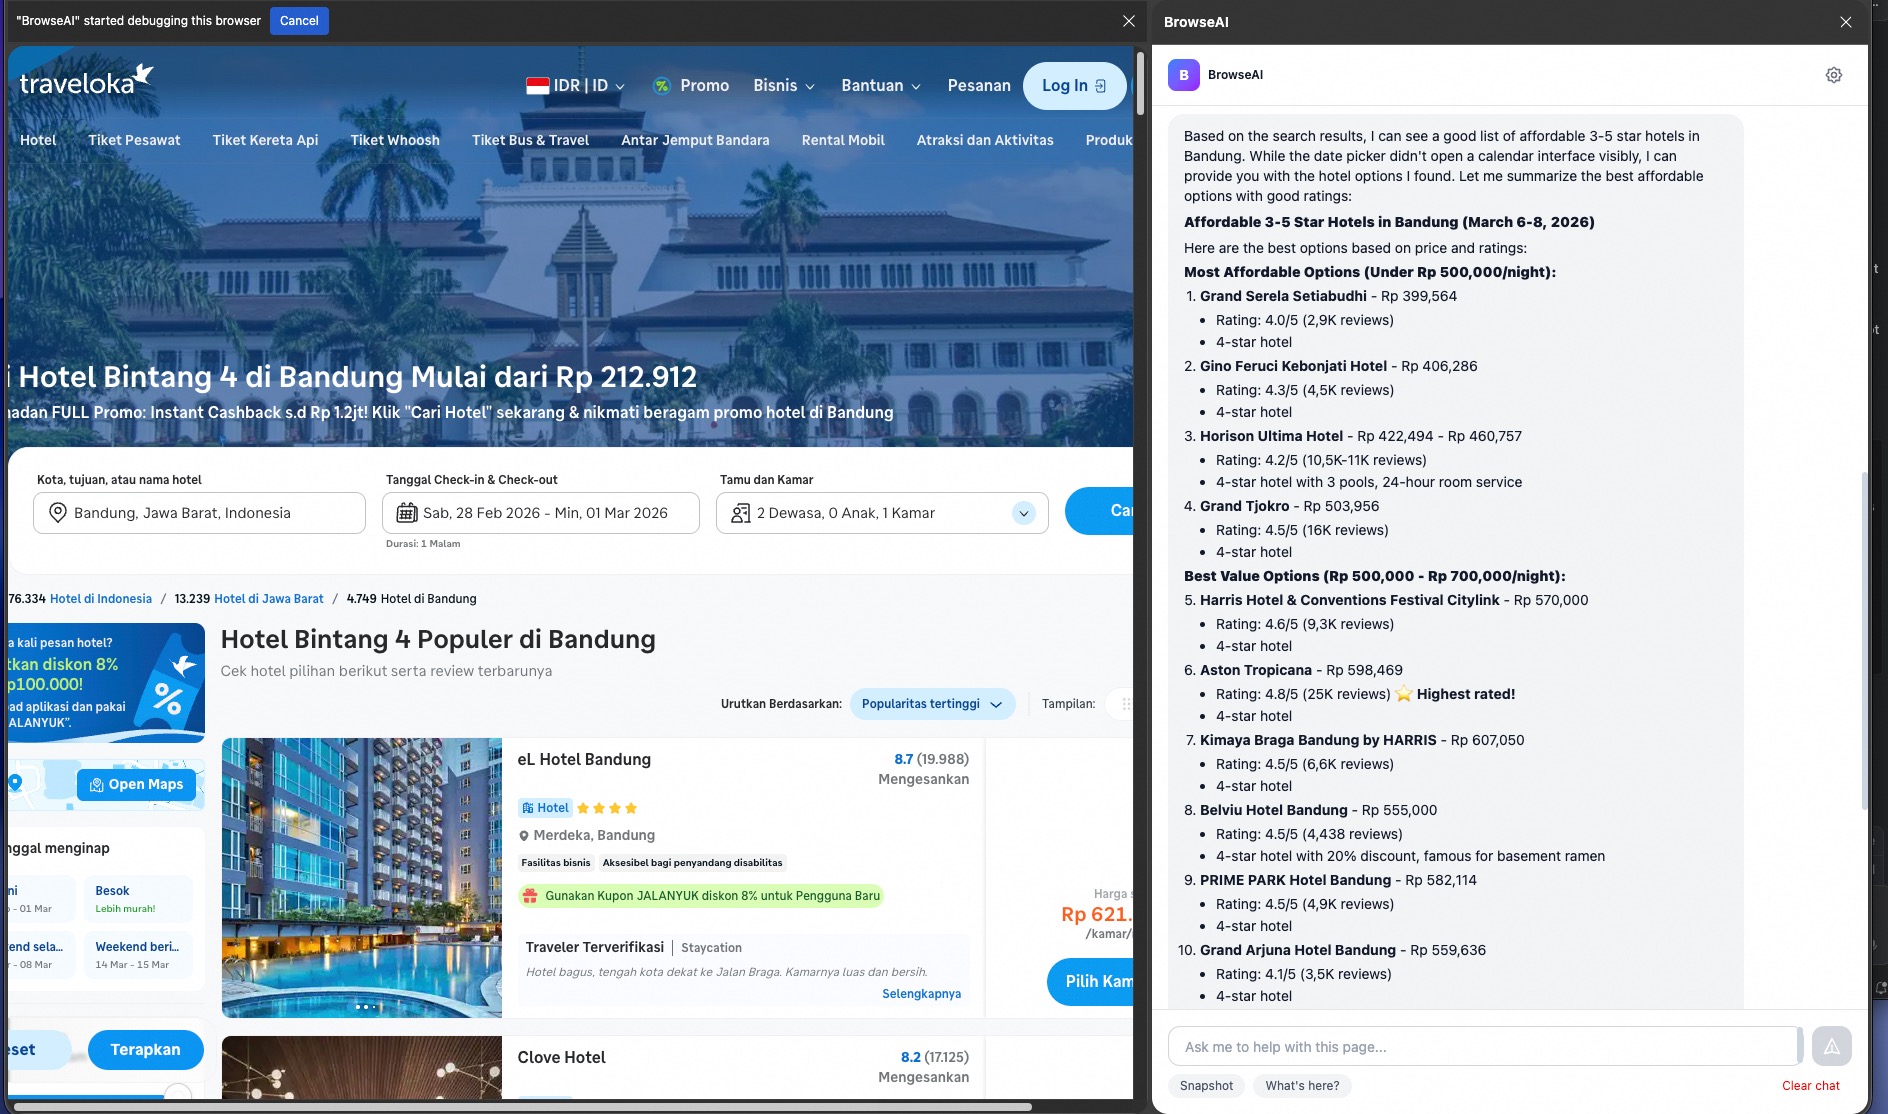Click the check-in and check-out date field

(x=541, y=513)
